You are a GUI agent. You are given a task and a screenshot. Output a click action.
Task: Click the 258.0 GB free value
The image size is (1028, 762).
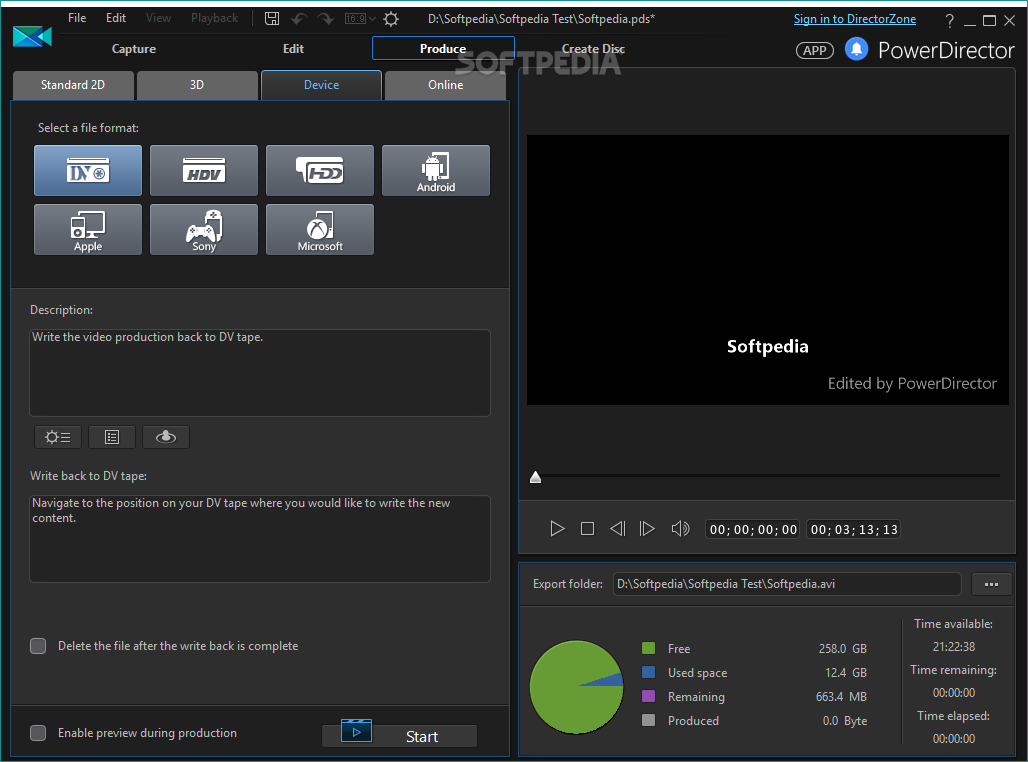[x=842, y=649]
